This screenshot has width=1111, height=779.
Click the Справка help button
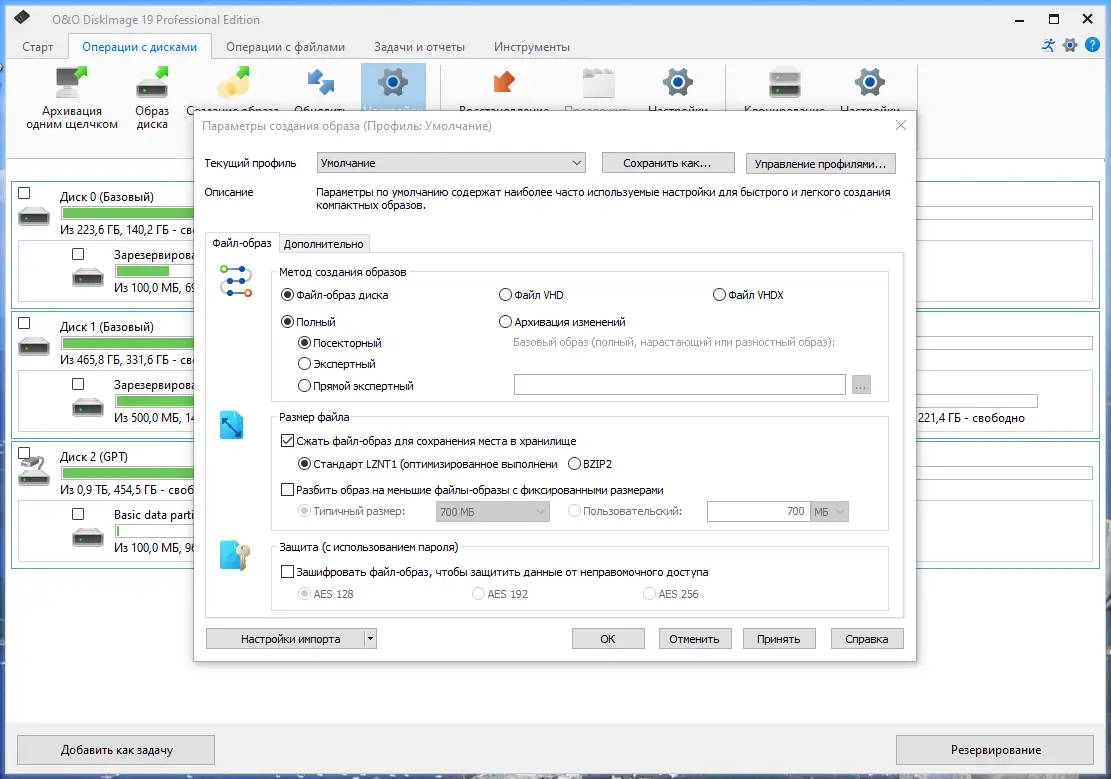tap(867, 639)
